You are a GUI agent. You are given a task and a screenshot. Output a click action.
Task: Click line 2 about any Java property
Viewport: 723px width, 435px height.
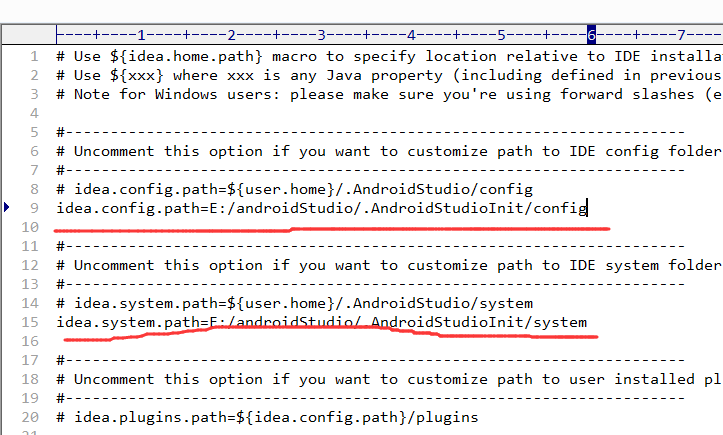click(389, 75)
